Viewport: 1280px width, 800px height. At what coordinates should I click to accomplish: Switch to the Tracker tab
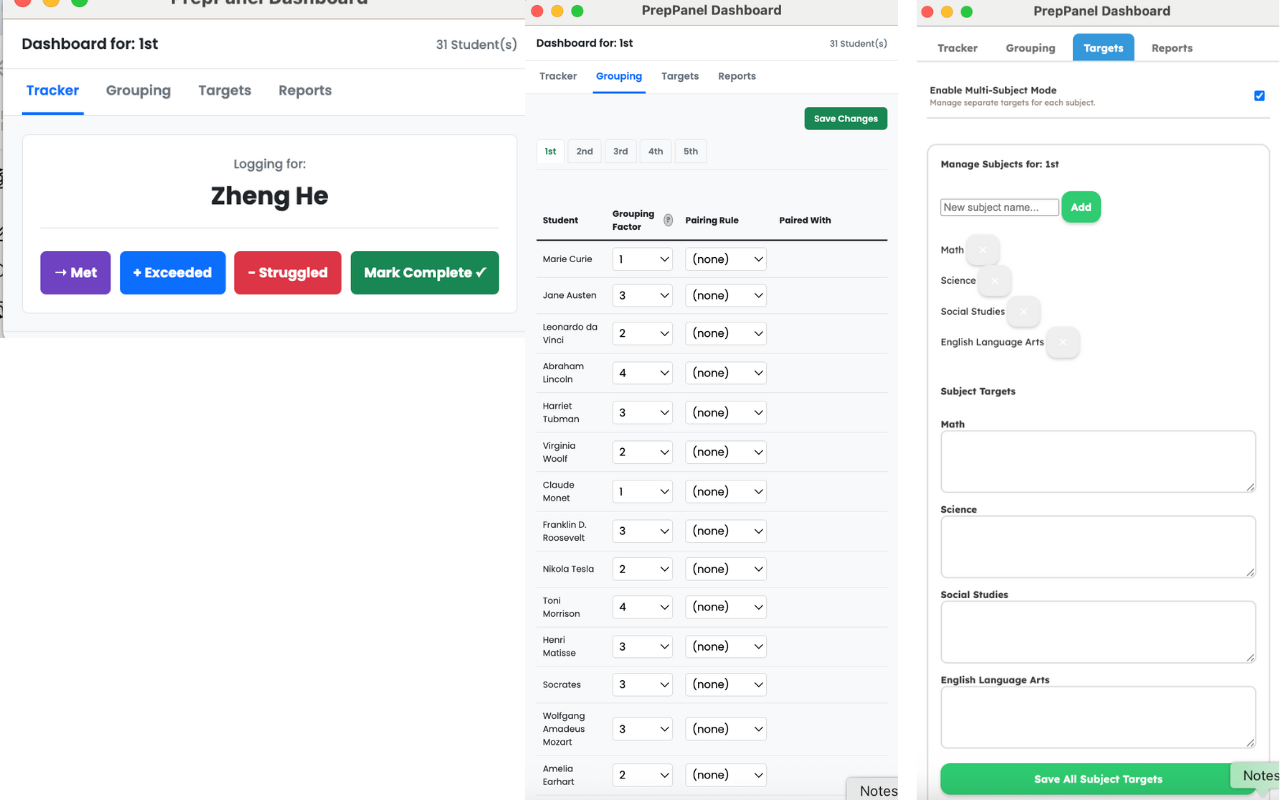(957, 48)
